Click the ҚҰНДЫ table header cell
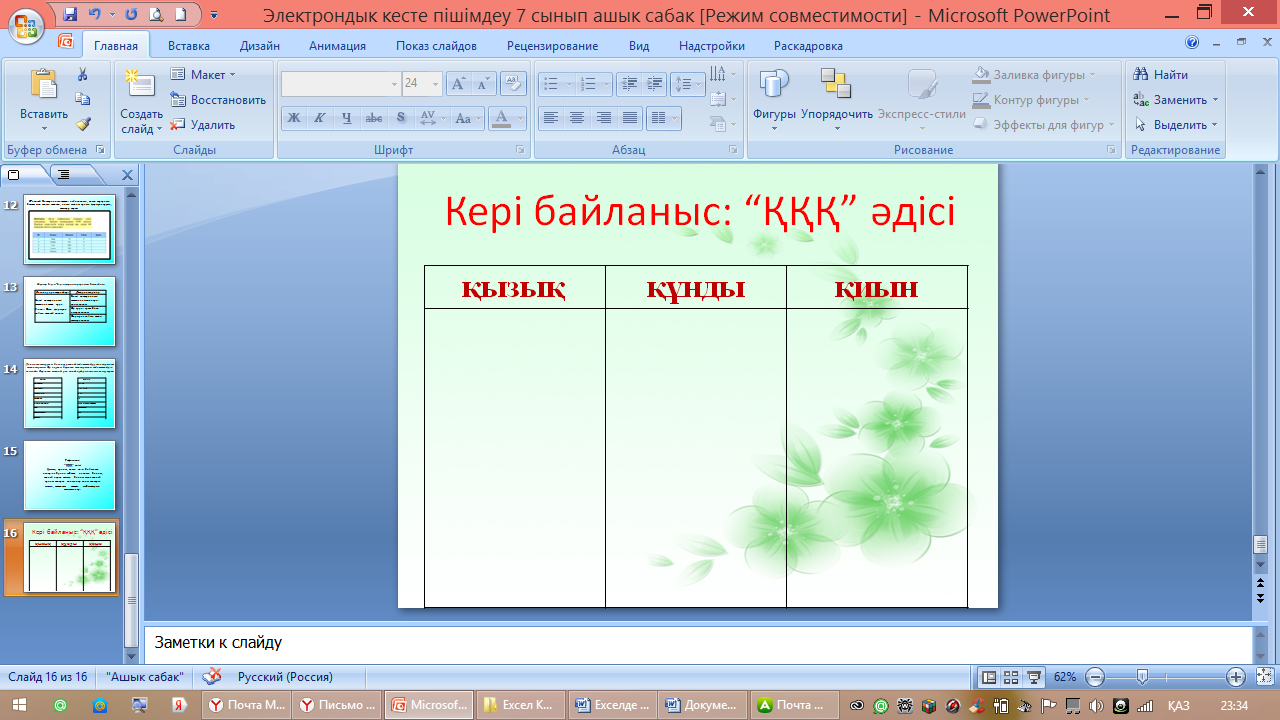1280x720 pixels. pyautogui.click(x=695, y=287)
